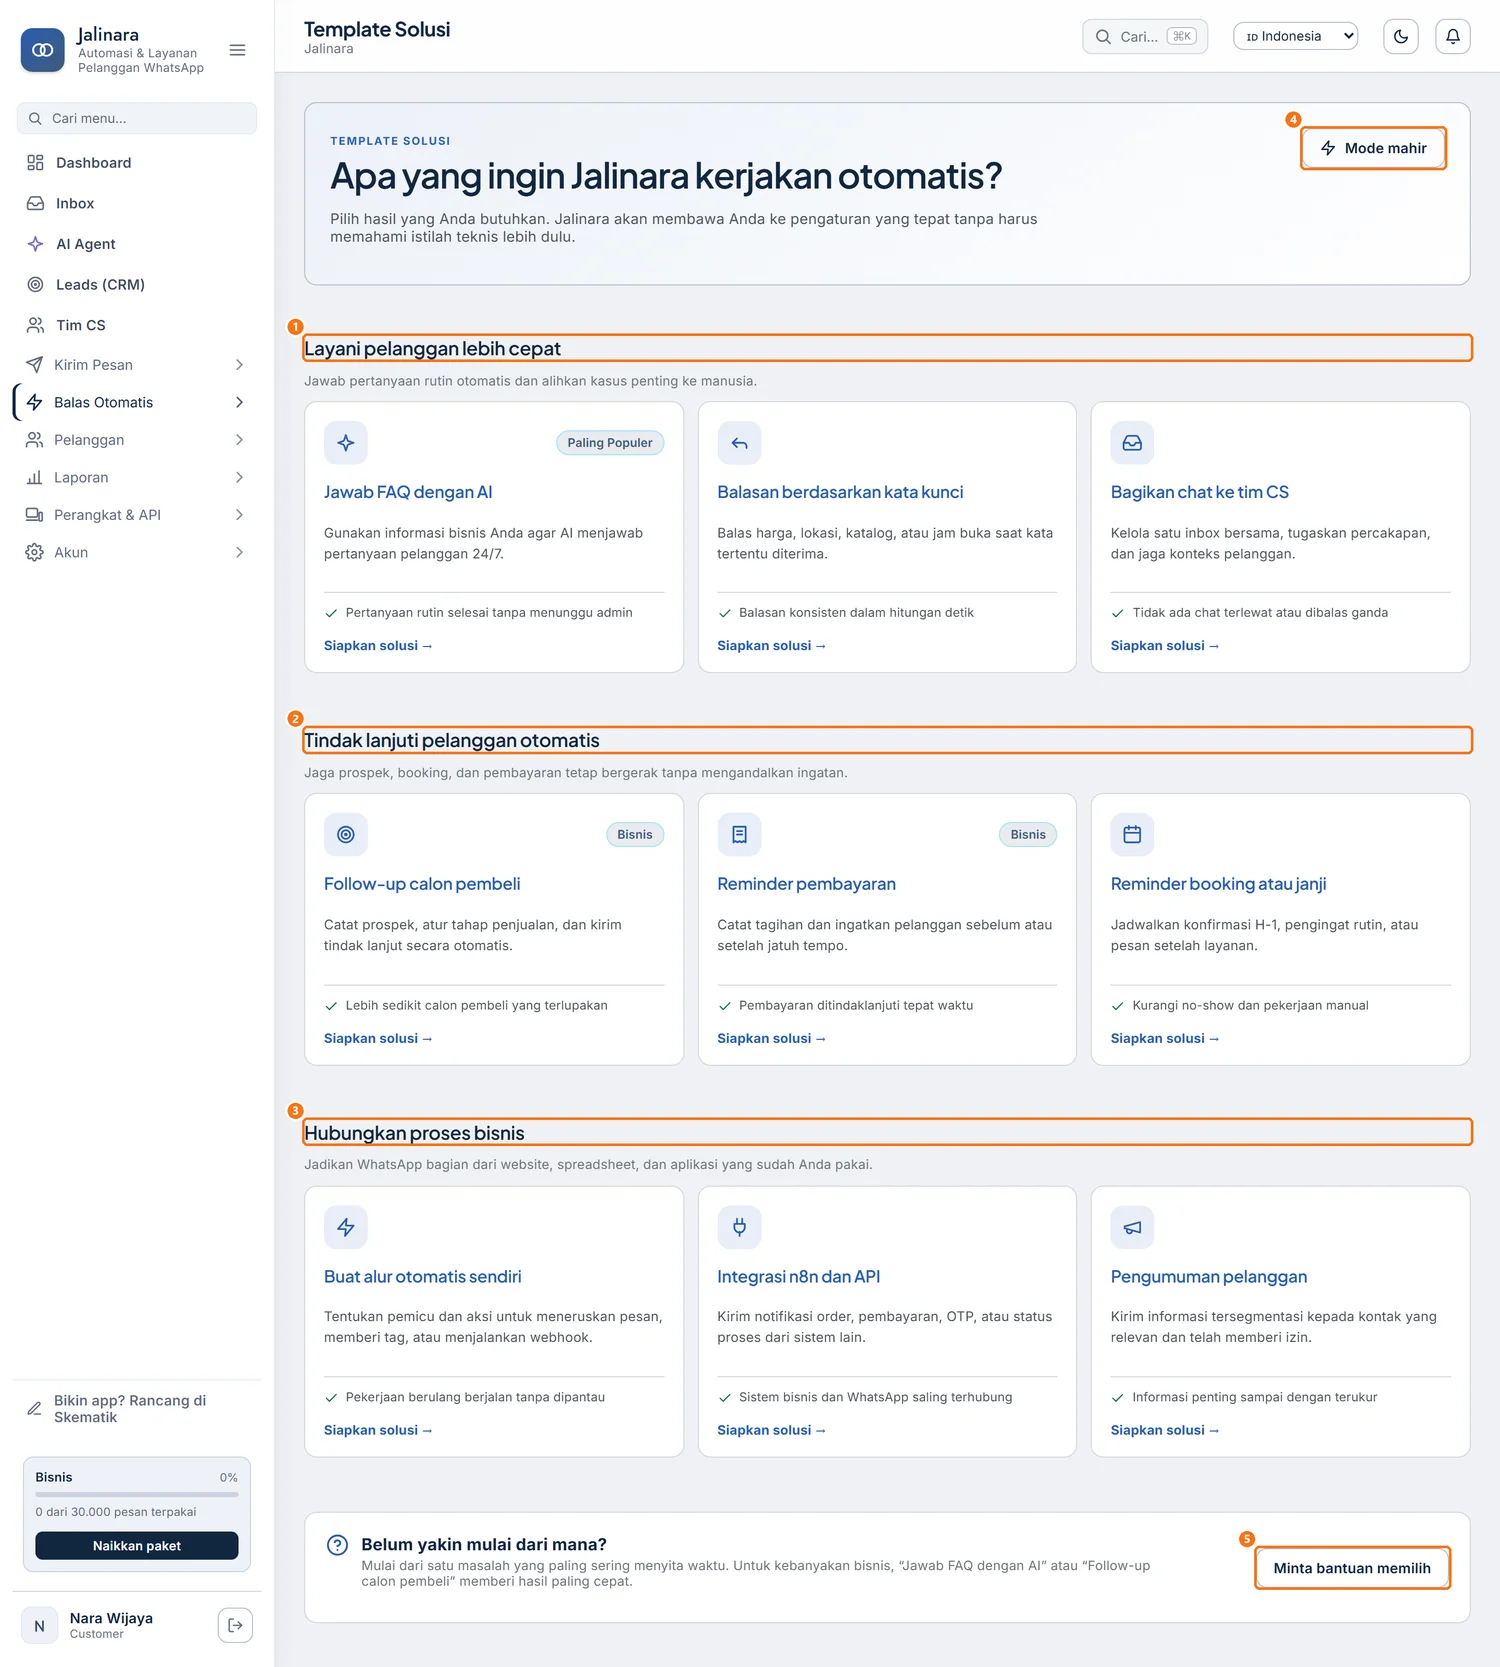Screen dimensions: 1500x1667
Task: Click Siapkan solusi under Pengumuman pelanggan
Action: pyautogui.click(x=1165, y=1431)
